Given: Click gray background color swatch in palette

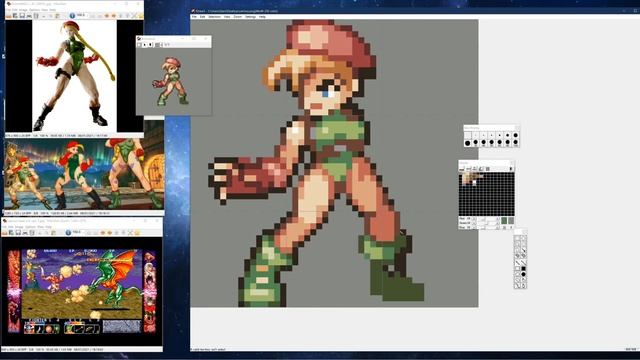Looking at the screenshot, I should coord(511,220).
